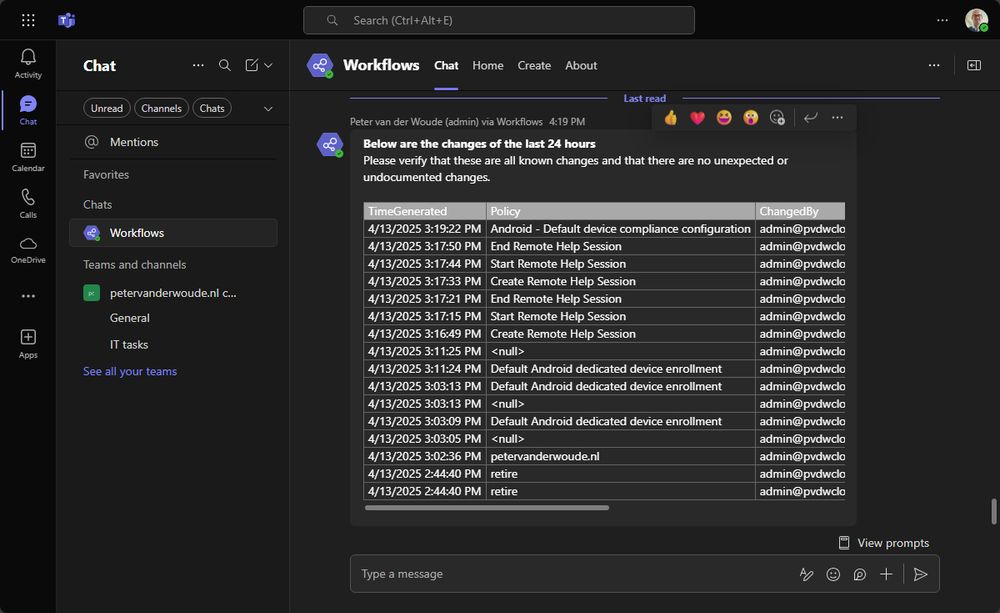The width and height of the screenshot is (1000, 613).
Task: Open header more options ellipsis
Action: [x=934, y=65]
